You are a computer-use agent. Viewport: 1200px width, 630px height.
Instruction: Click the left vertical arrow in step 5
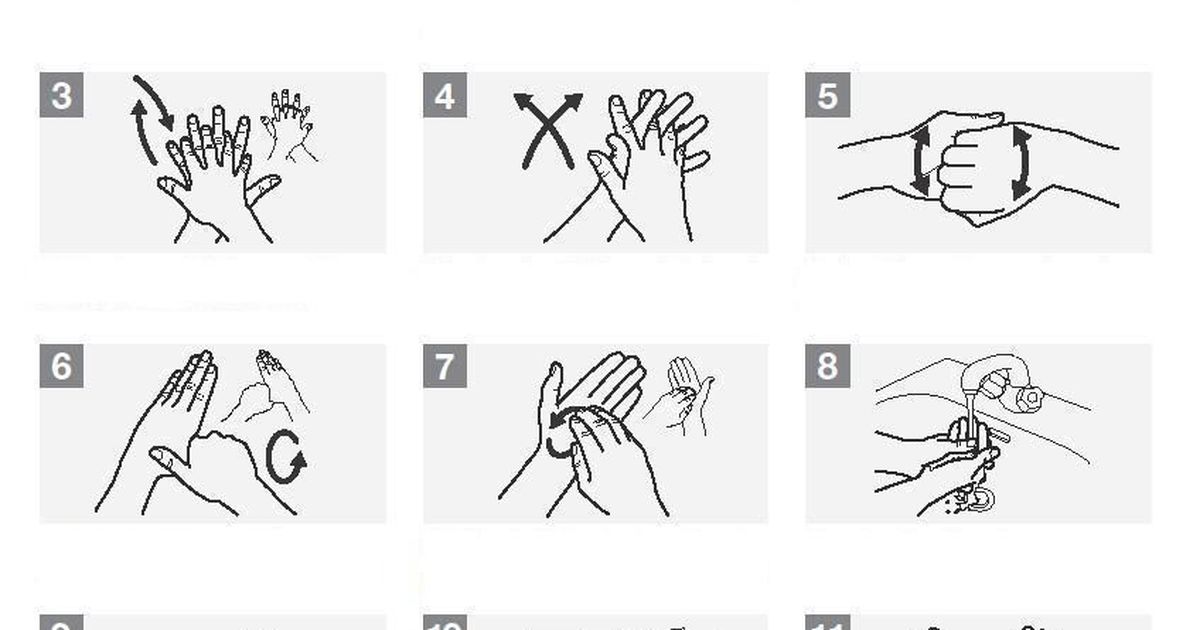point(922,161)
